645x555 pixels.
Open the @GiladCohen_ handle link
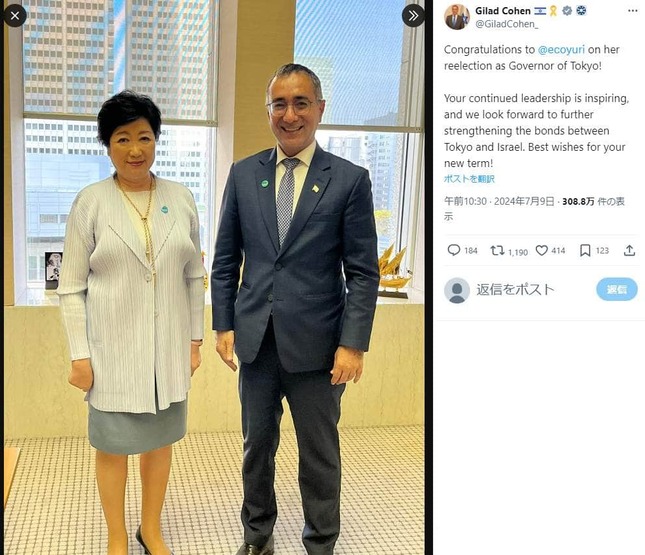pyautogui.click(x=506, y=24)
